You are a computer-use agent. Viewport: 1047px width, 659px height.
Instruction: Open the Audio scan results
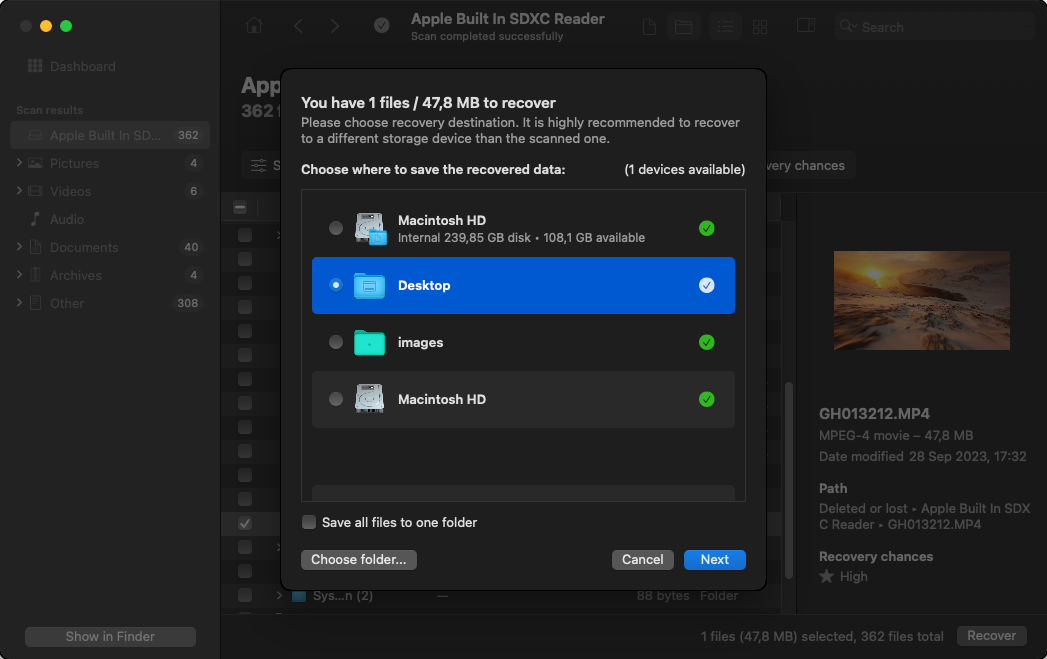[x=66, y=219]
